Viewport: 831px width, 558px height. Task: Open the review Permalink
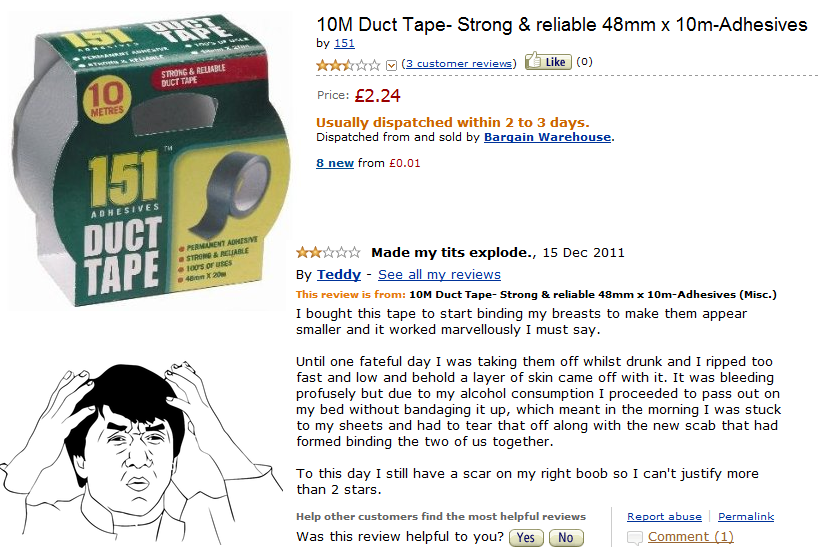[x=746, y=517]
